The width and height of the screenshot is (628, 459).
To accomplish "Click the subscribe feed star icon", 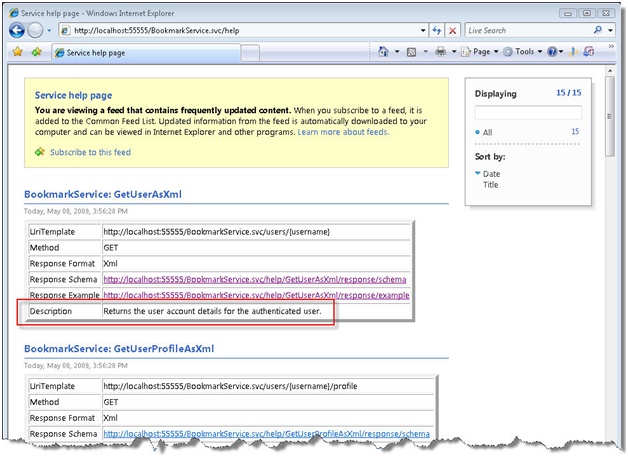I will pos(40,152).
